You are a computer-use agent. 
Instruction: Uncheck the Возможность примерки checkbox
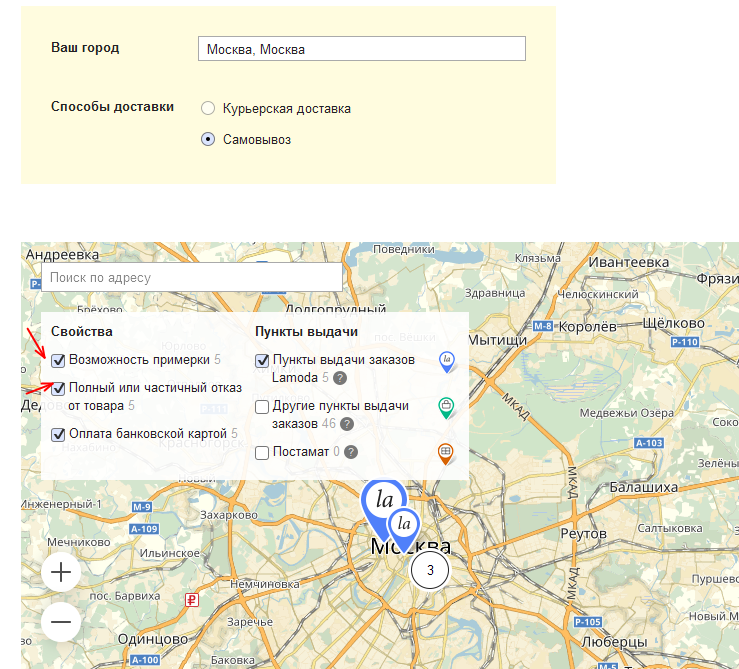click(58, 361)
